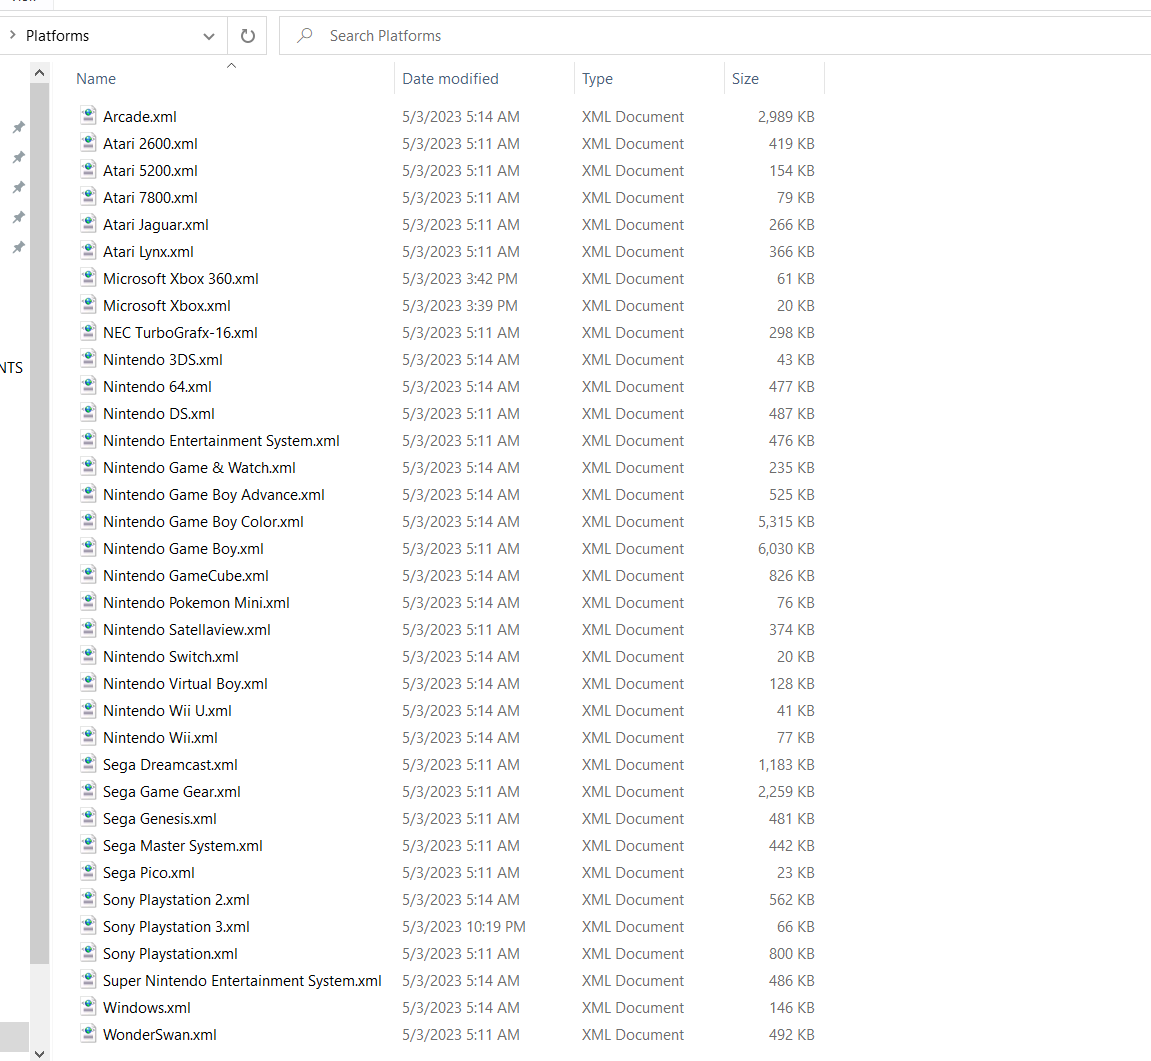The width and height of the screenshot is (1151, 1061).
Task: Click the Super Nintendo Entertainment System.xml icon
Action: (x=88, y=980)
